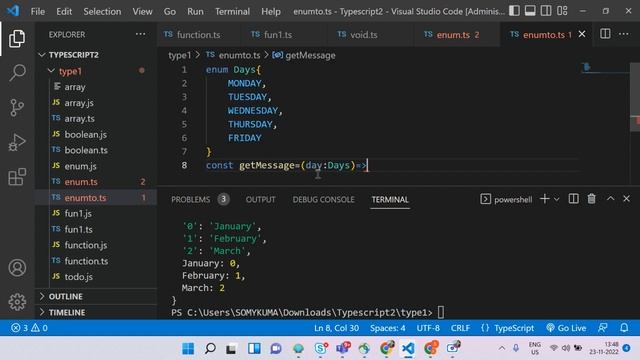This screenshot has height=360, width=640.
Task: Open the Explorer view in activity bar
Action: pos(17,38)
